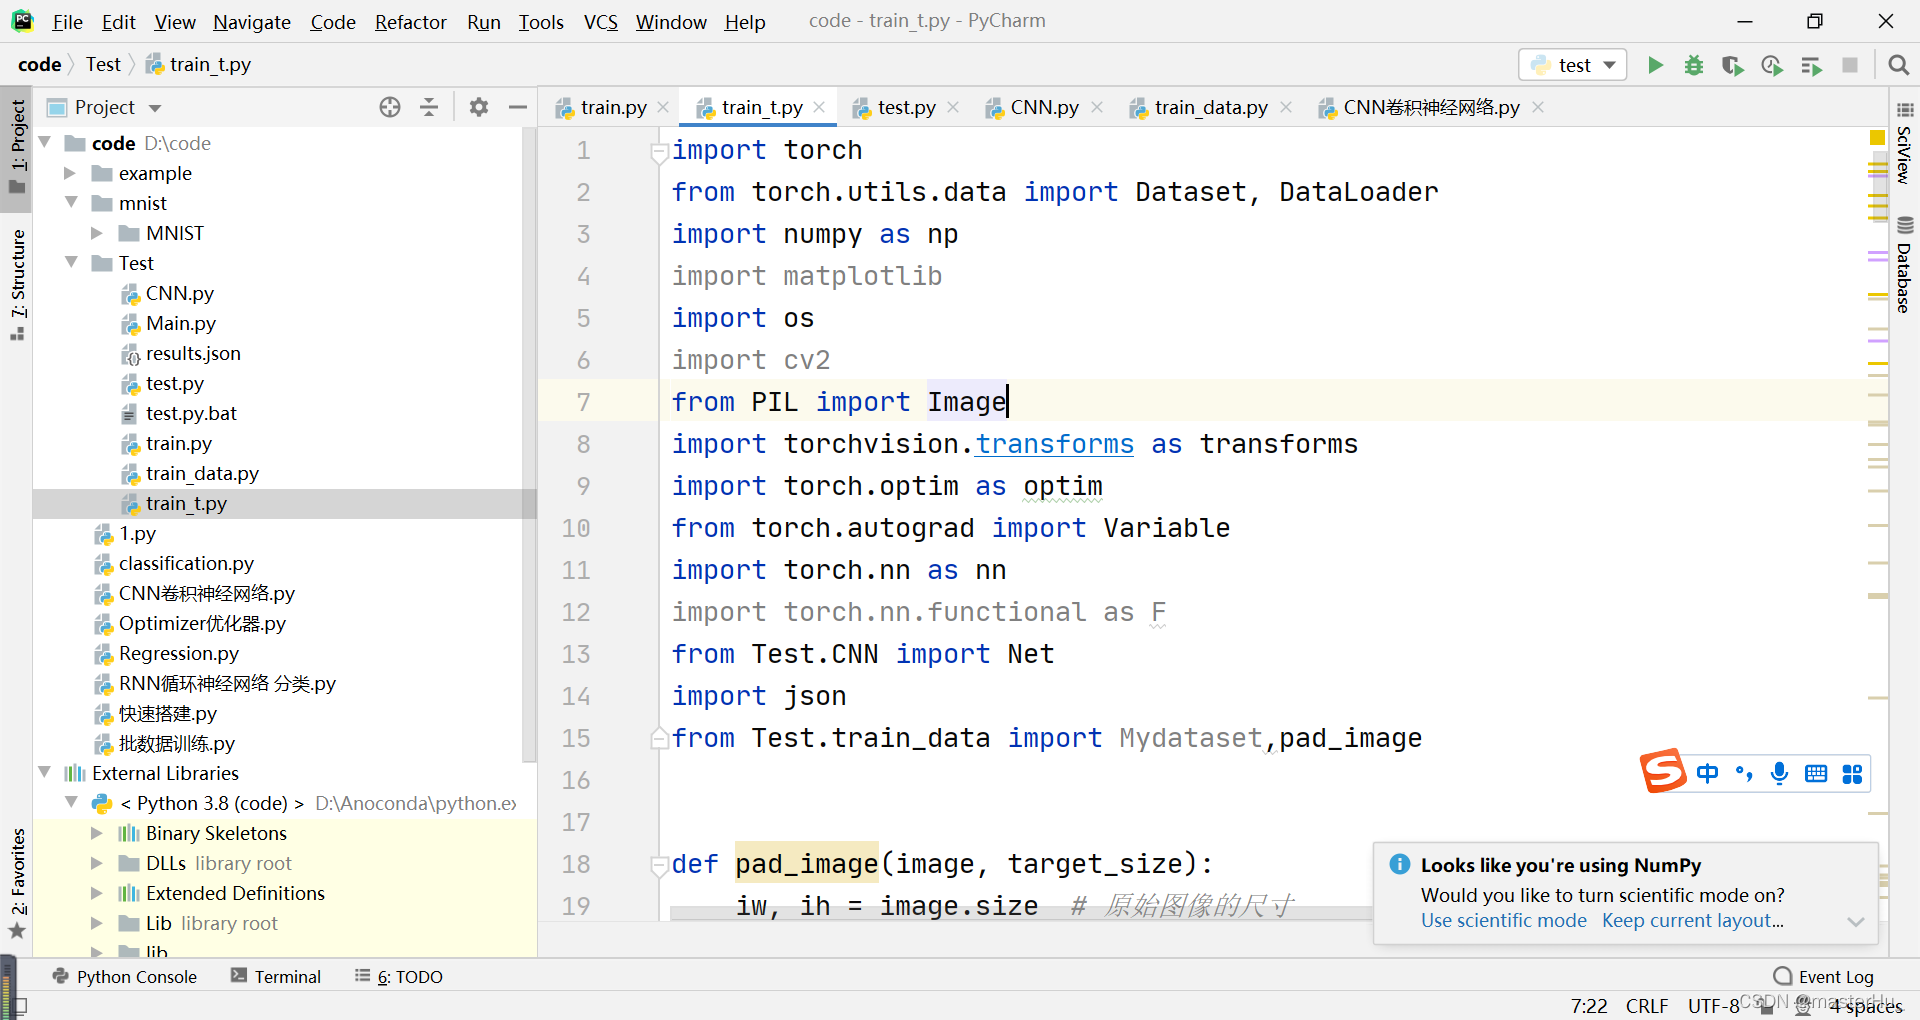The height and width of the screenshot is (1020, 1920).
Task: Collapse all in Project panel
Action: click(429, 107)
